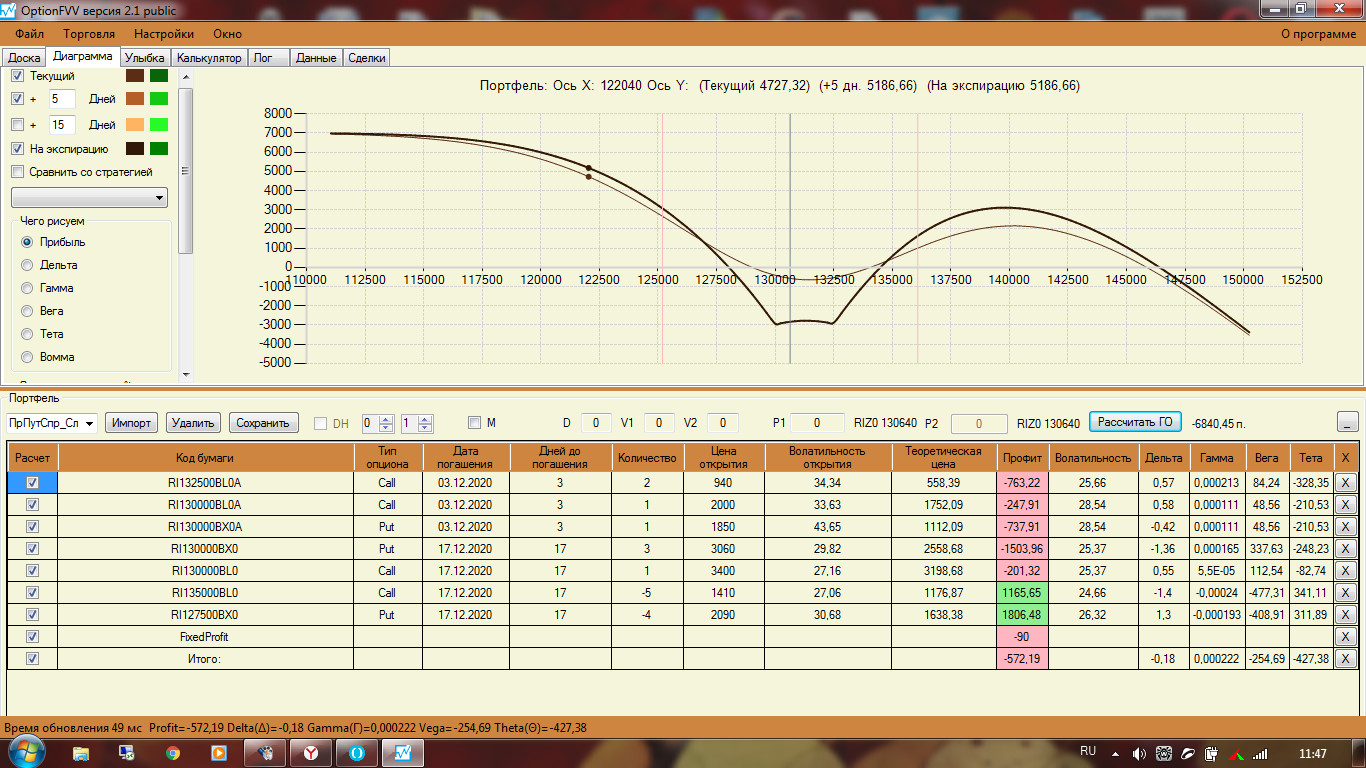The image size is (1366, 768).
Task: Select the Дельта radio button
Action: [x=27, y=265]
